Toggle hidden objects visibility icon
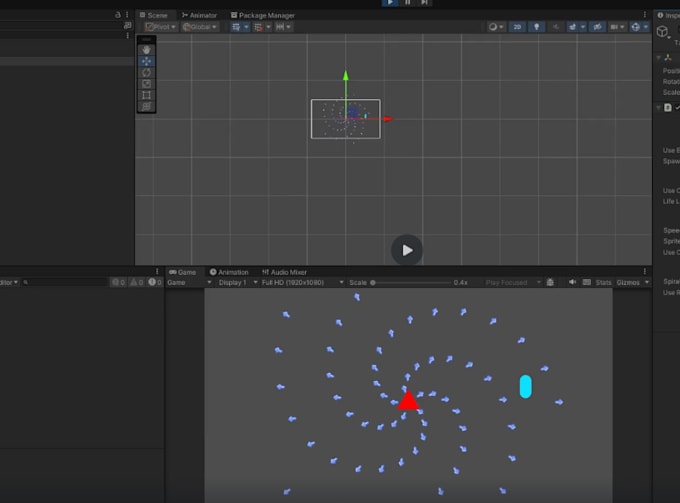Image resolution: width=680 pixels, height=503 pixels. pyautogui.click(x=597, y=27)
